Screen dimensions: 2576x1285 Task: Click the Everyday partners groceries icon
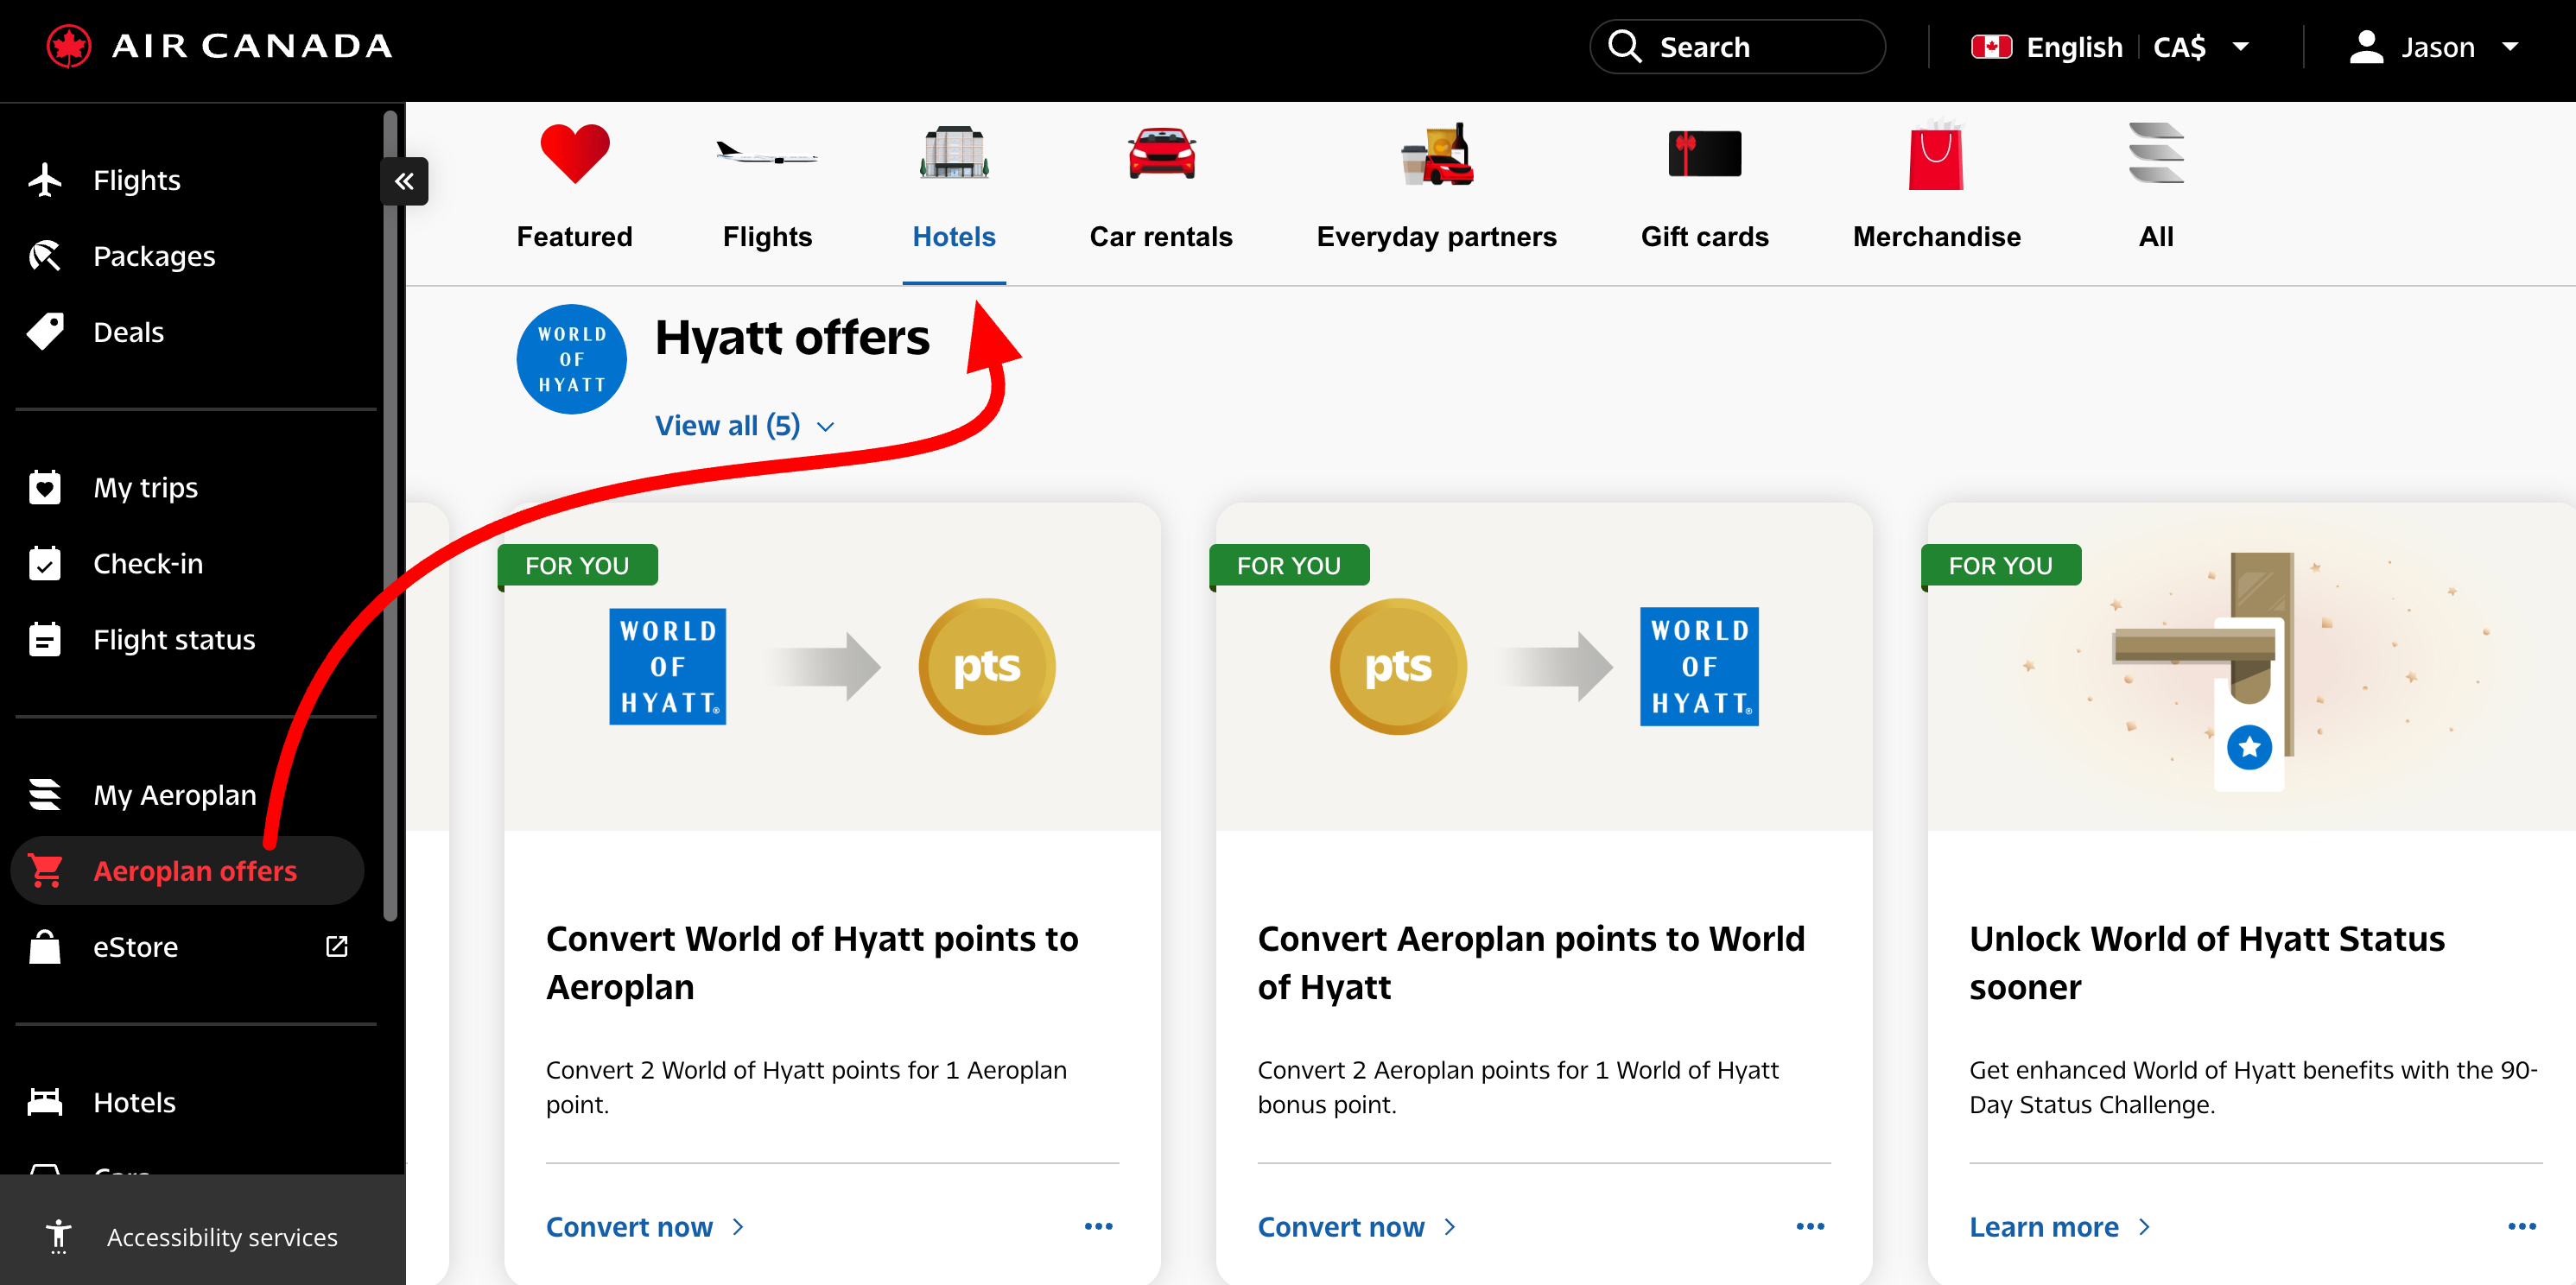point(1437,154)
